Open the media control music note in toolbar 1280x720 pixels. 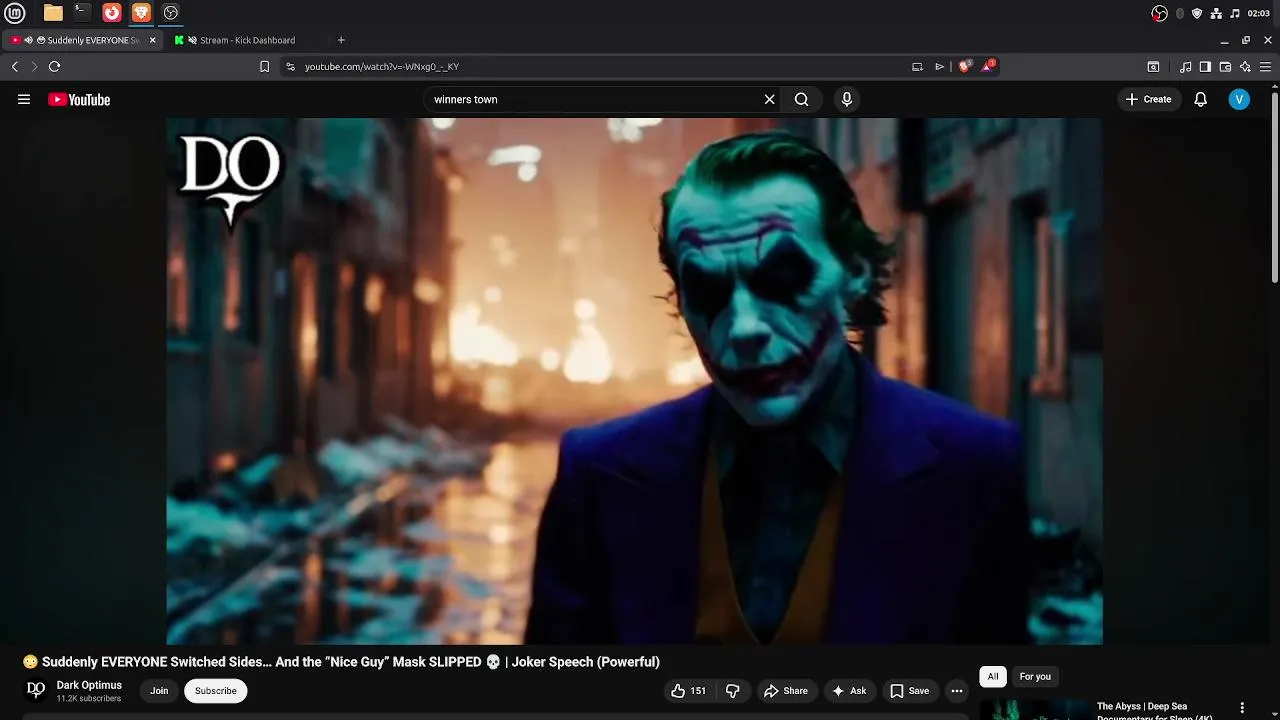click(1186, 67)
